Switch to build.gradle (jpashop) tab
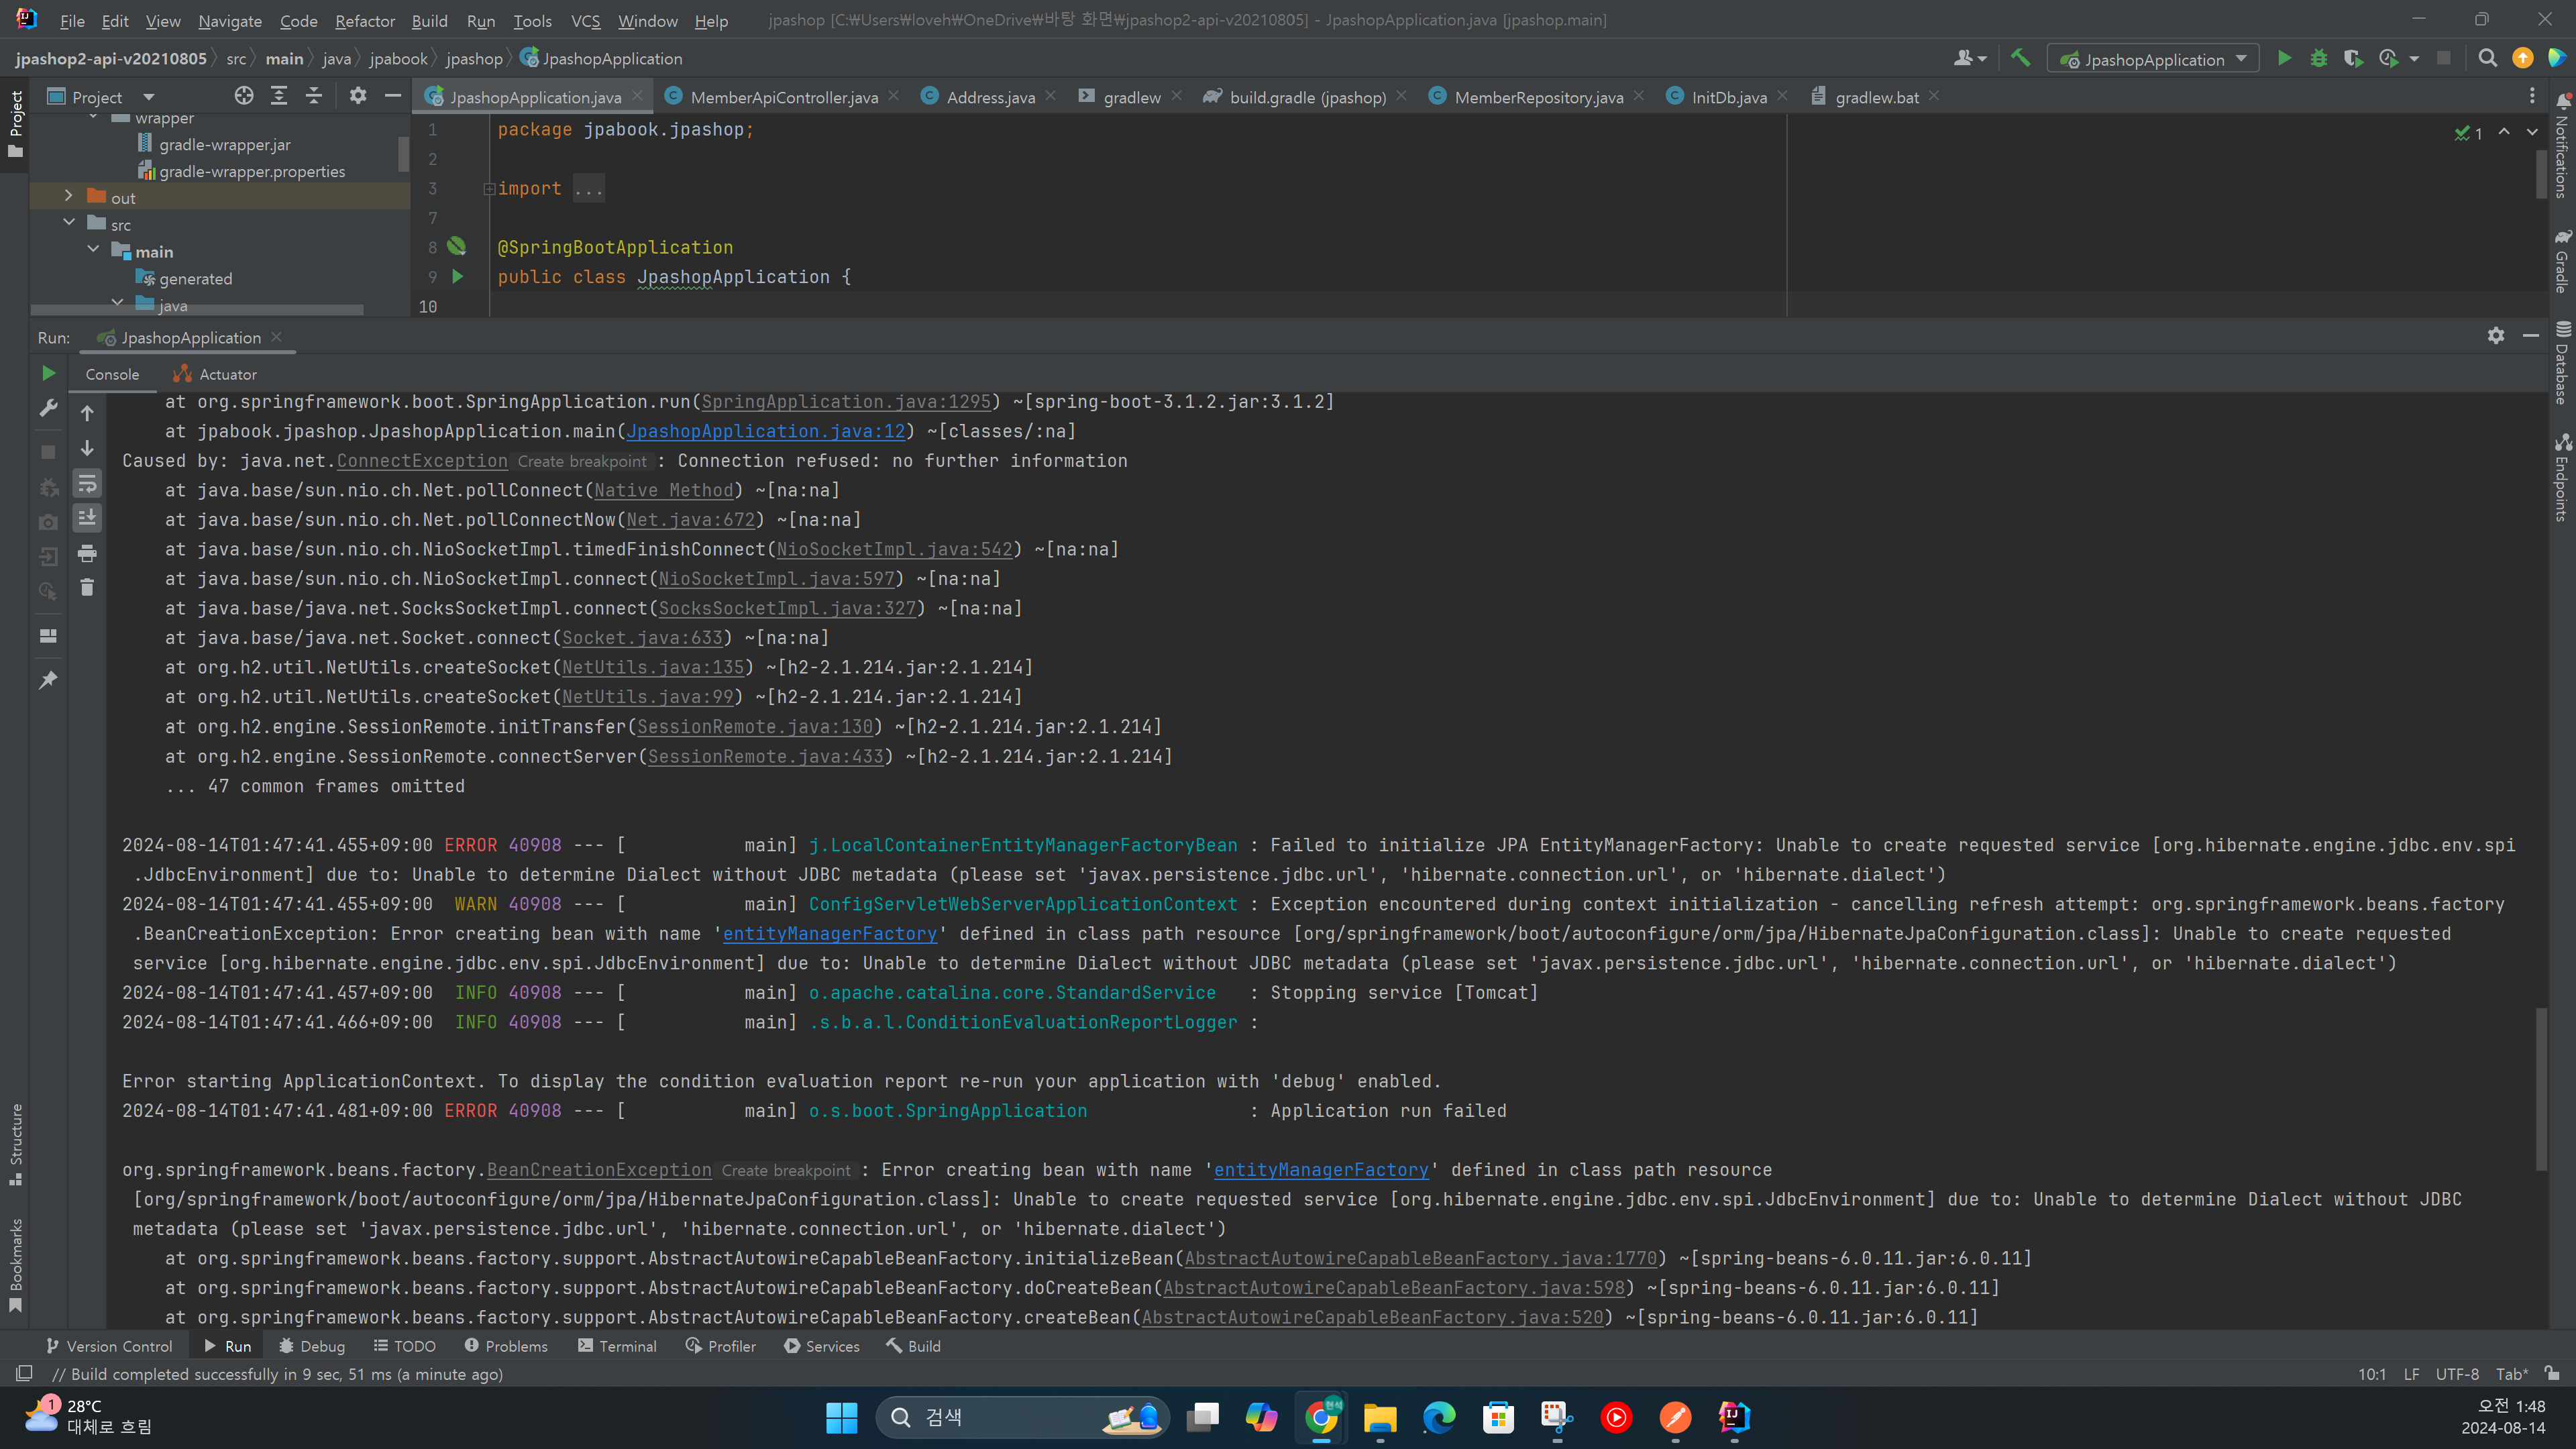The height and width of the screenshot is (1449, 2576). click(x=1307, y=97)
